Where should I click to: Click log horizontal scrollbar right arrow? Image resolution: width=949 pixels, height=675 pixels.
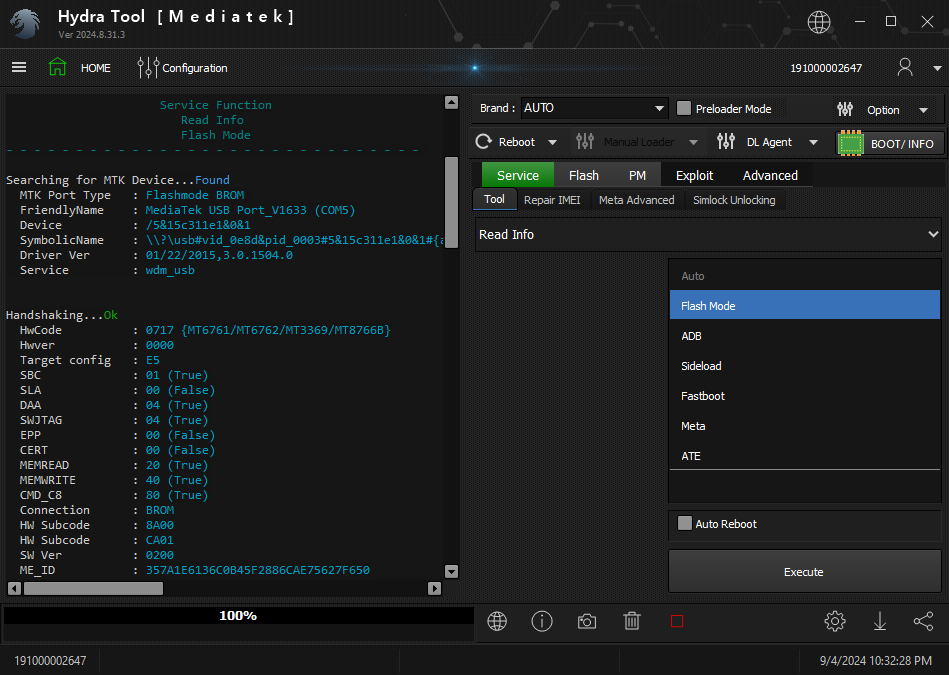[434, 588]
